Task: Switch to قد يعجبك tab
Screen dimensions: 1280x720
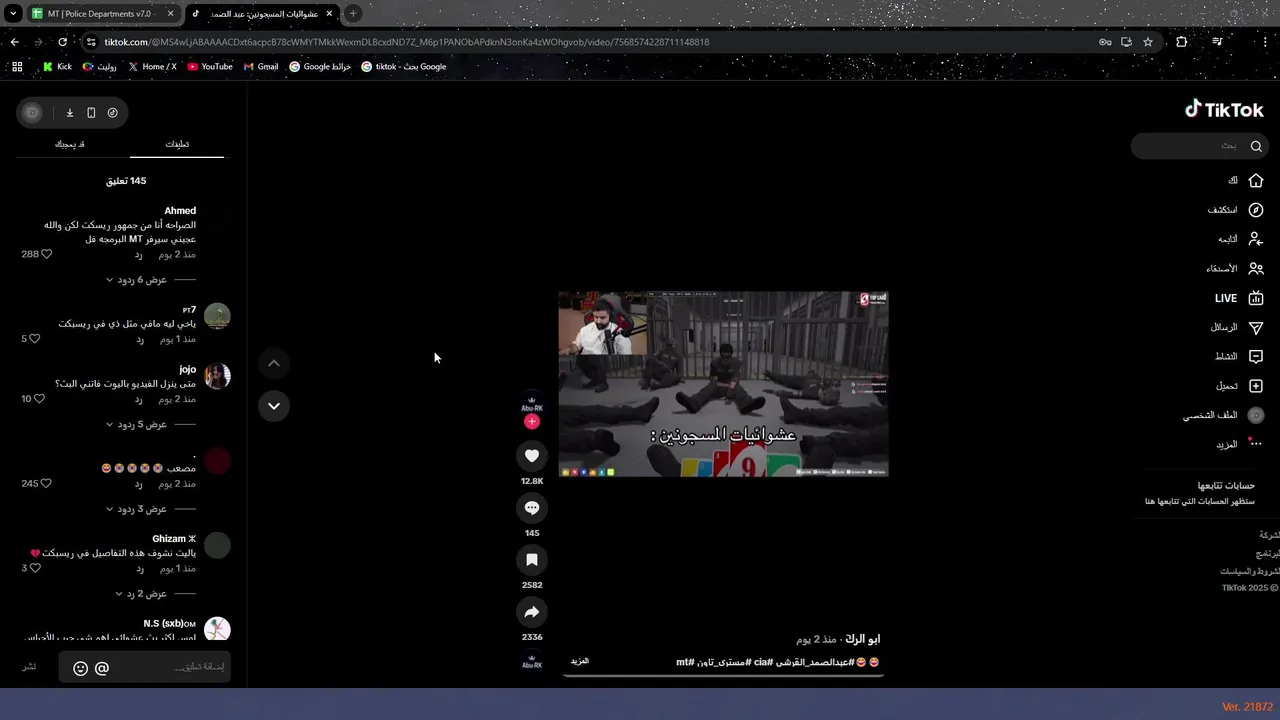Action: tap(70, 144)
